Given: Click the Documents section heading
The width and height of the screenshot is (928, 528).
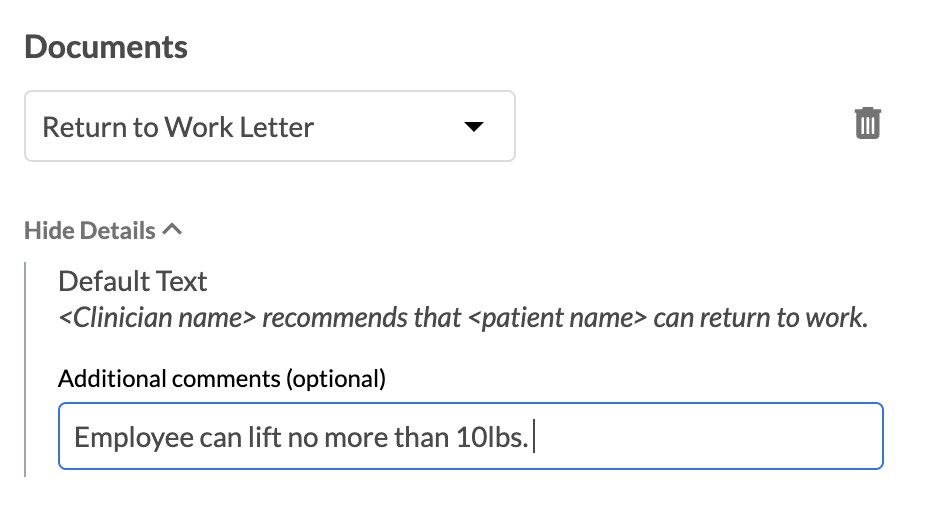Looking at the screenshot, I should coord(106,47).
